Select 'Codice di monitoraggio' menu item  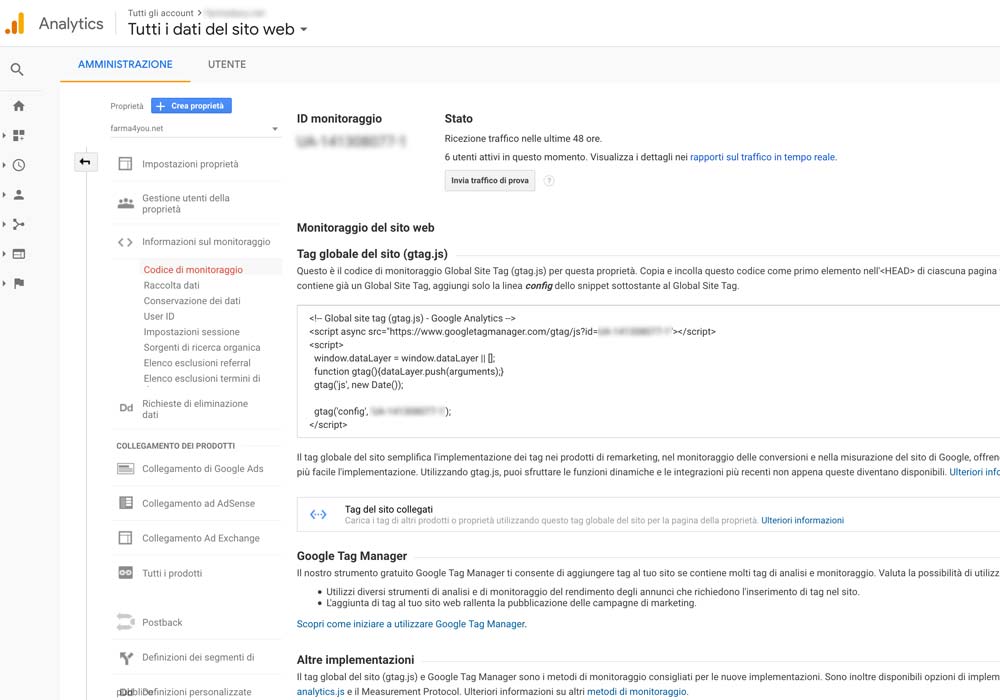[x=193, y=270]
